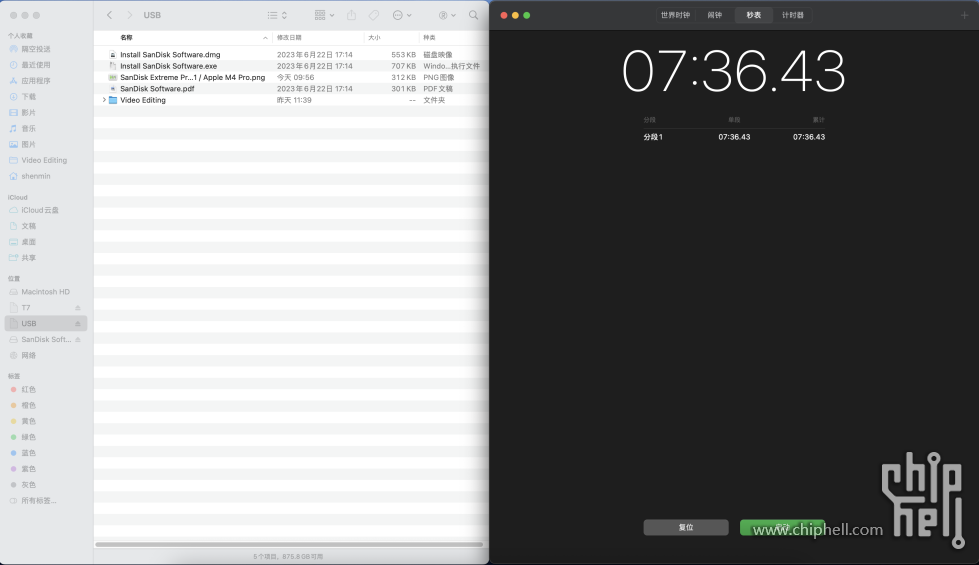The width and height of the screenshot is (979, 565).
Task: Switch to 秒表 tab in Clock
Action: (x=754, y=15)
